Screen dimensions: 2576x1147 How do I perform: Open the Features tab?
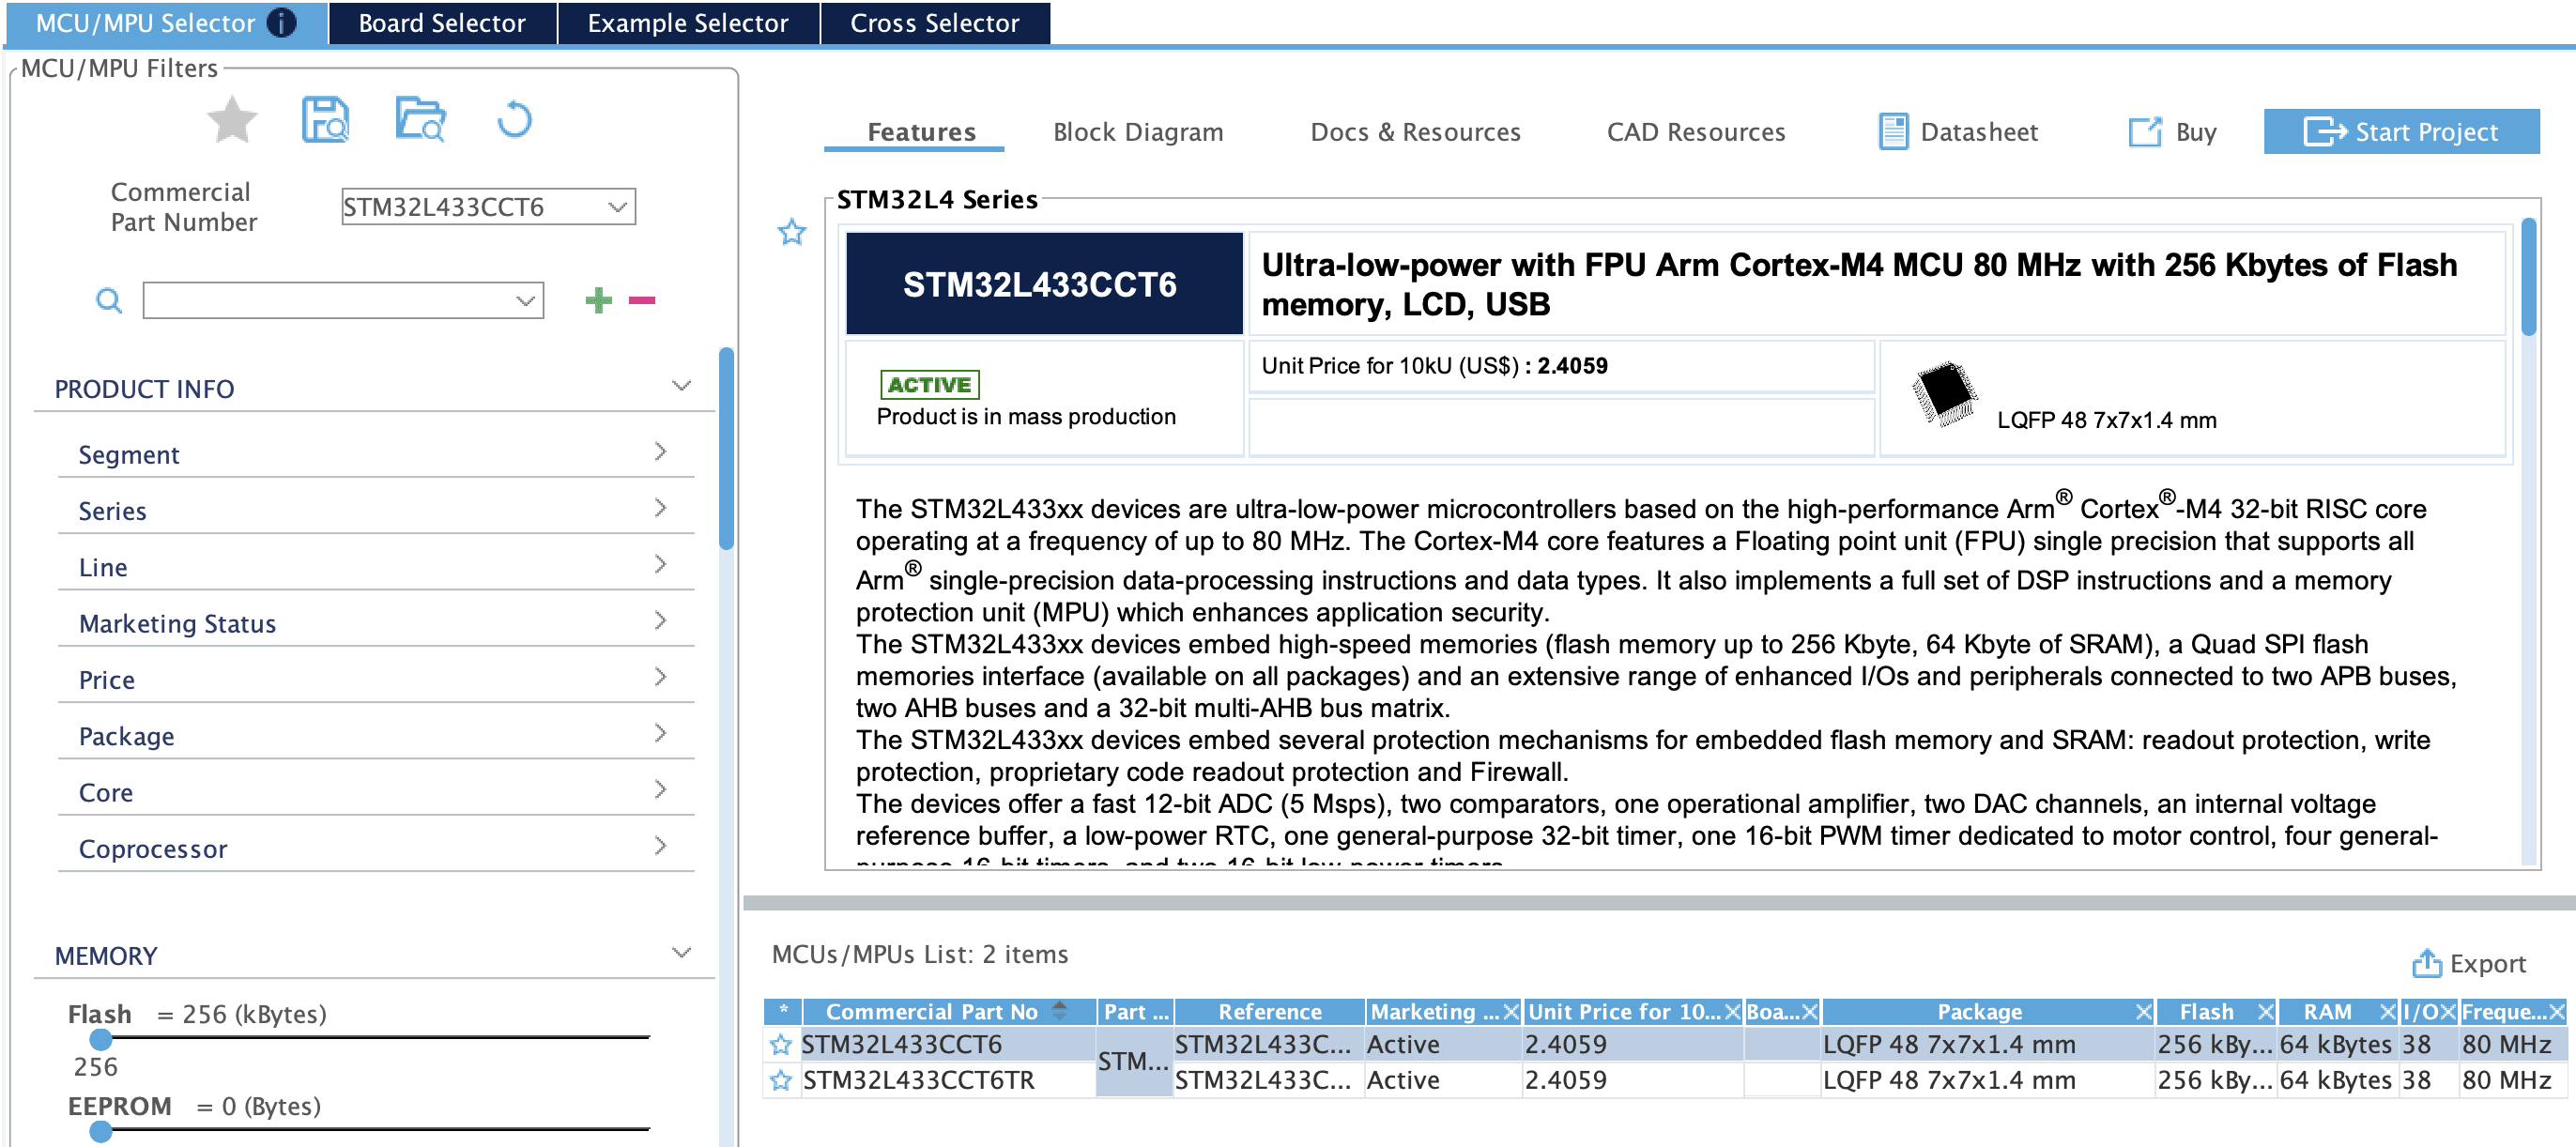tap(921, 132)
